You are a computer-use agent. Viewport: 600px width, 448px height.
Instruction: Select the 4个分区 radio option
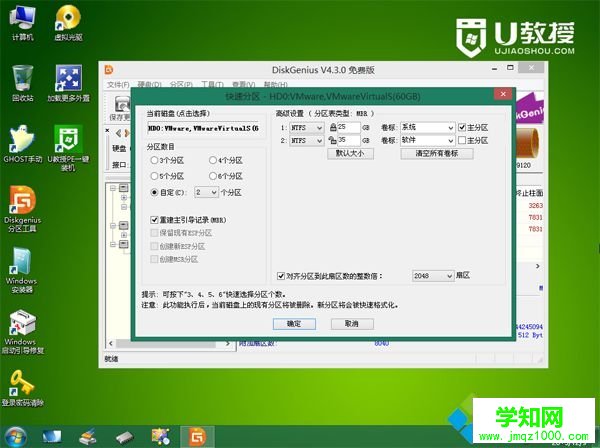pos(213,160)
